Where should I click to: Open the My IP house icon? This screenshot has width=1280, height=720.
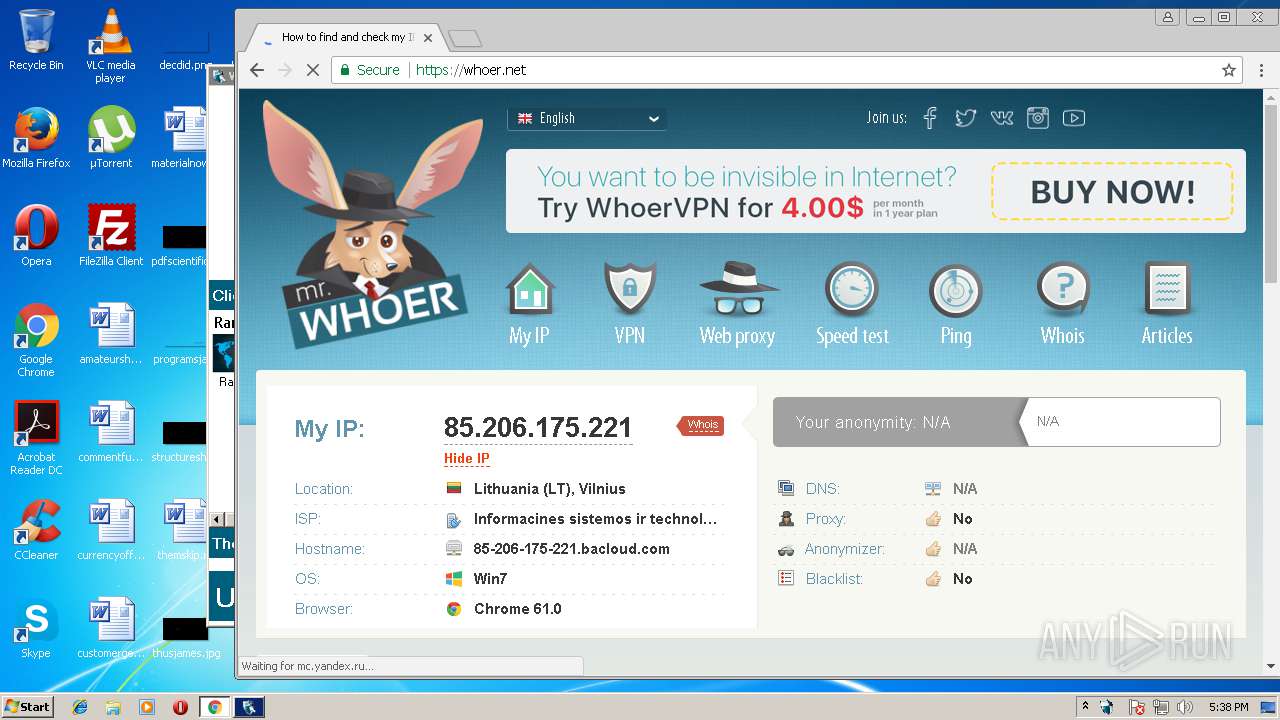[530, 290]
